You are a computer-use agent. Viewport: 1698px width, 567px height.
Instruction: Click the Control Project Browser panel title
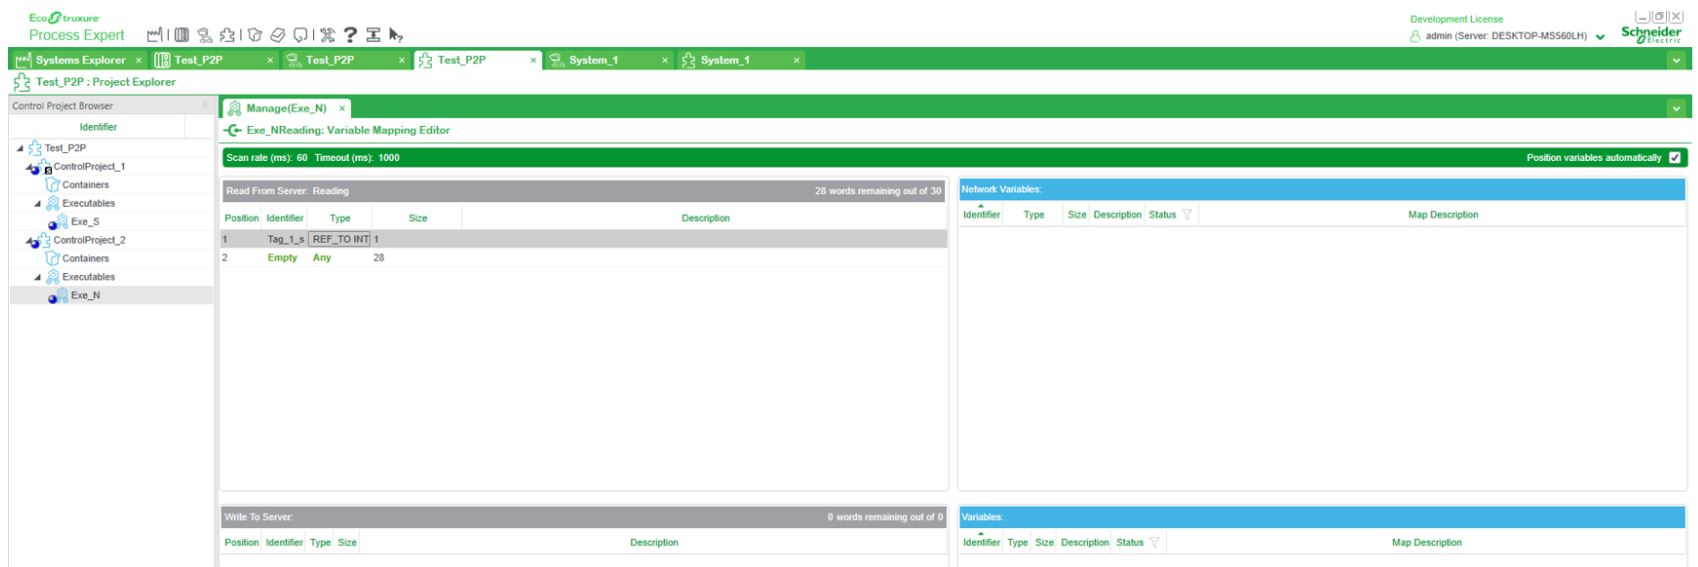(63, 106)
